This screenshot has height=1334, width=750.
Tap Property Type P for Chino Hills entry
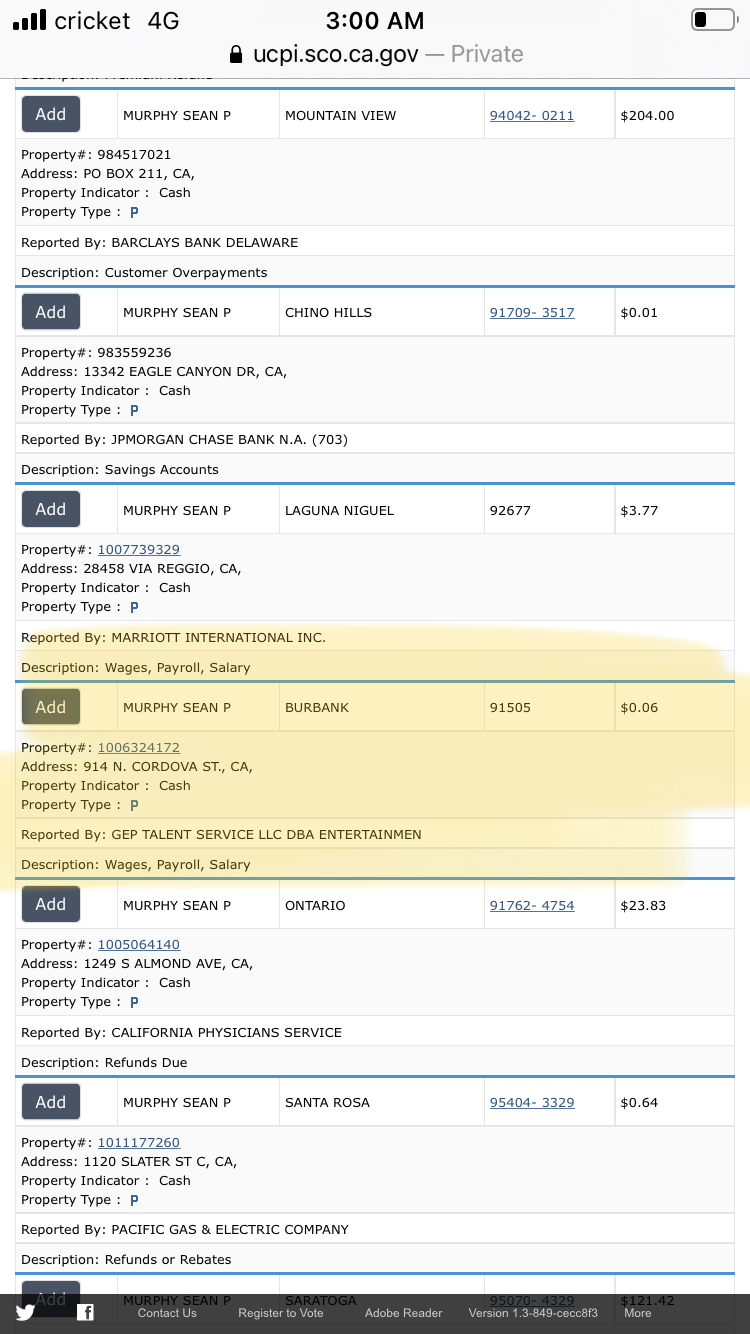pyautogui.click(x=134, y=410)
